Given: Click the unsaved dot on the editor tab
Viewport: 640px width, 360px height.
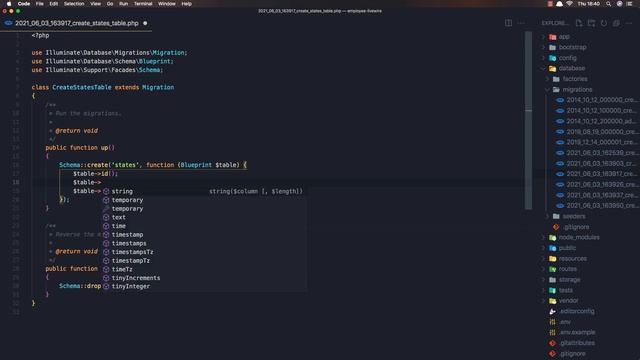Looking at the screenshot, I should (x=145, y=23).
